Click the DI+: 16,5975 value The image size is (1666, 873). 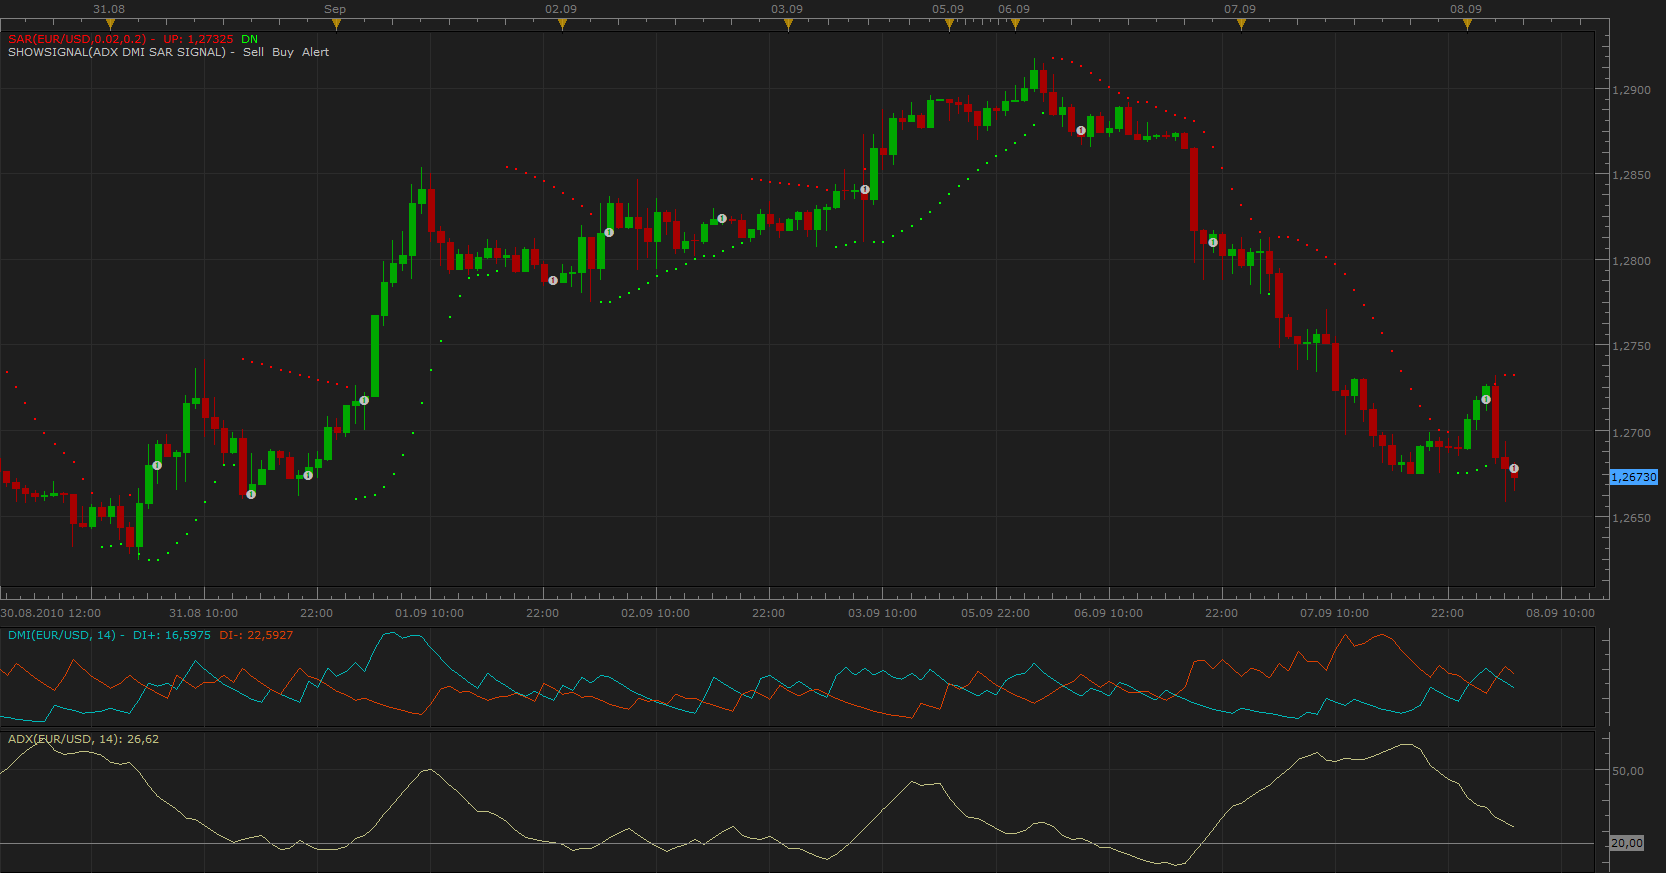click(x=172, y=635)
